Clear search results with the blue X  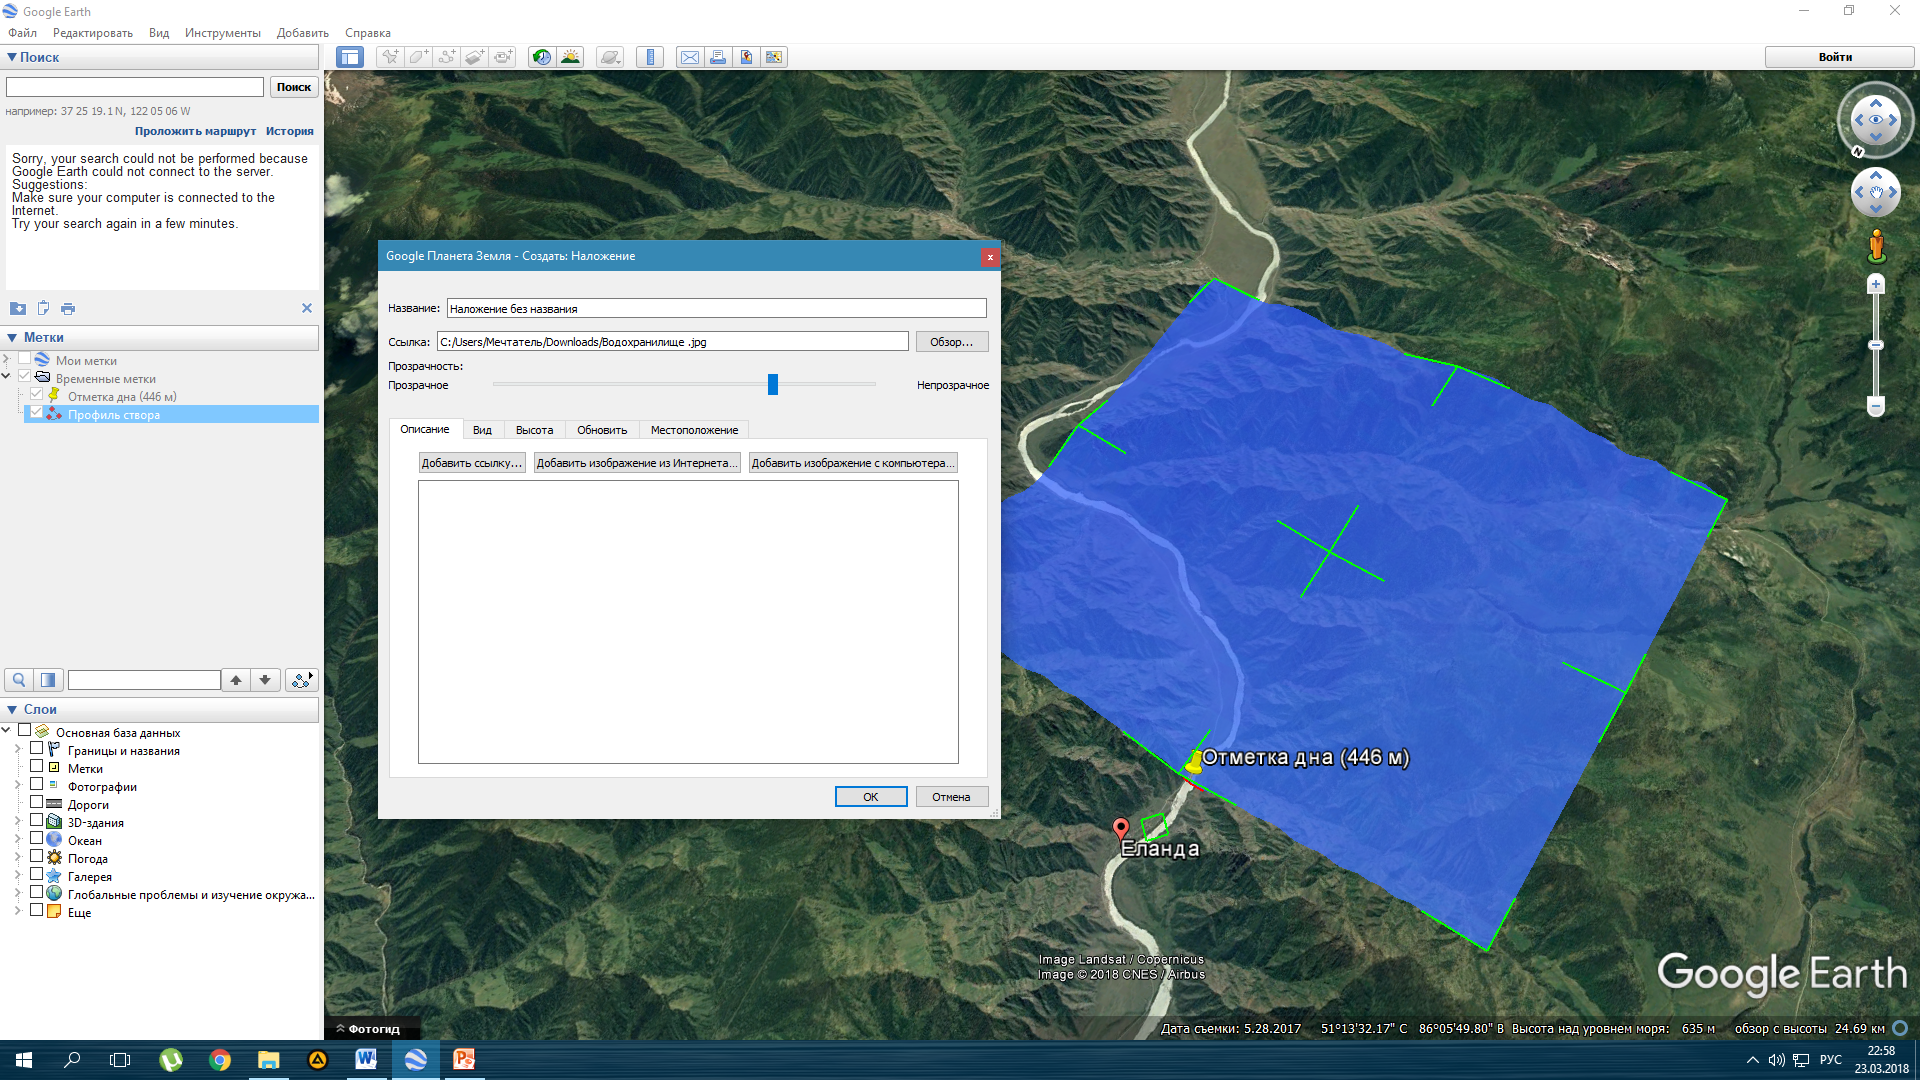[x=307, y=308]
